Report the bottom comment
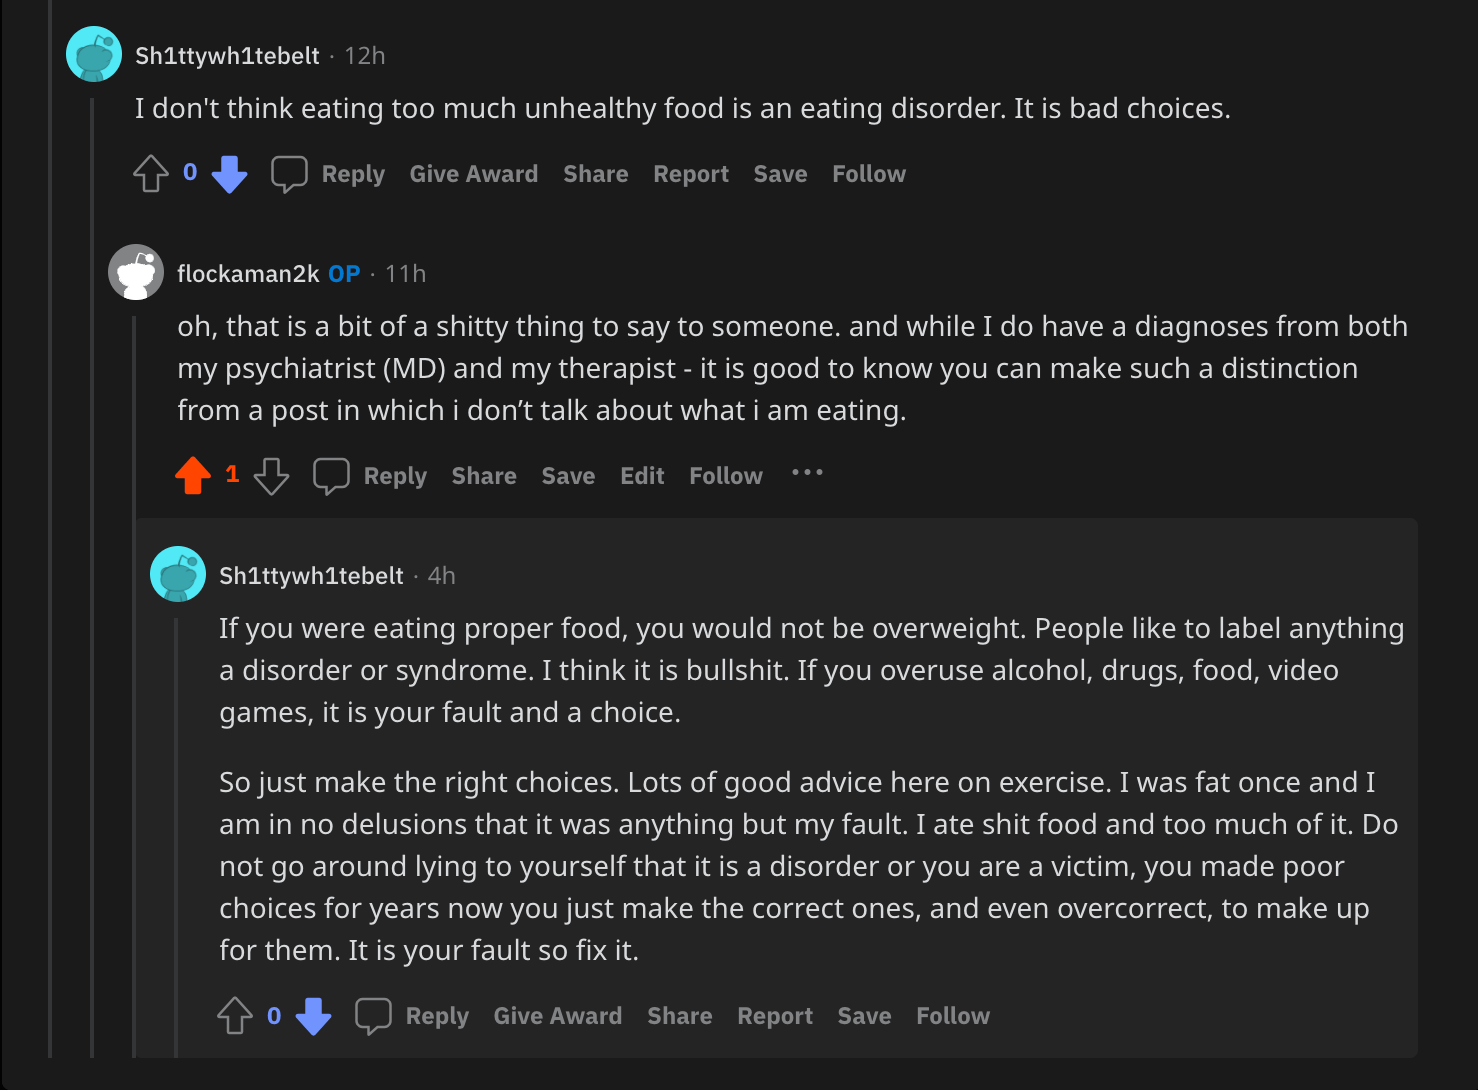 tap(775, 1015)
